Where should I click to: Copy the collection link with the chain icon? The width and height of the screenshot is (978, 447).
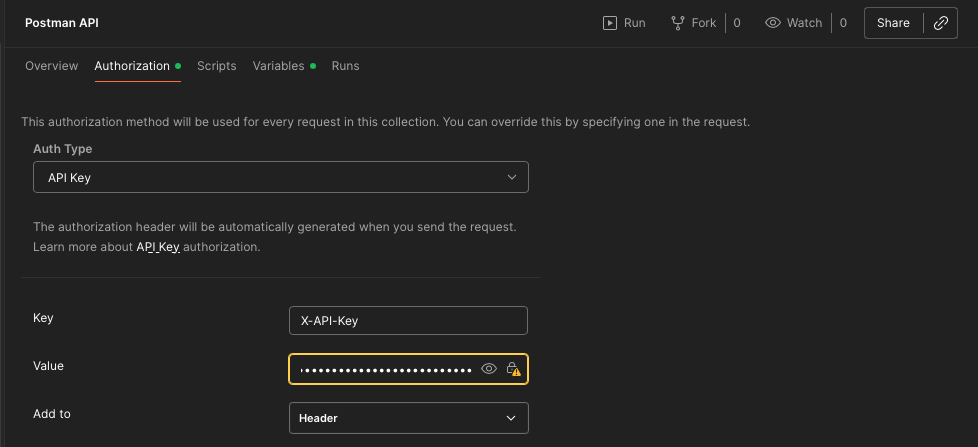click(x=940, y=23)
